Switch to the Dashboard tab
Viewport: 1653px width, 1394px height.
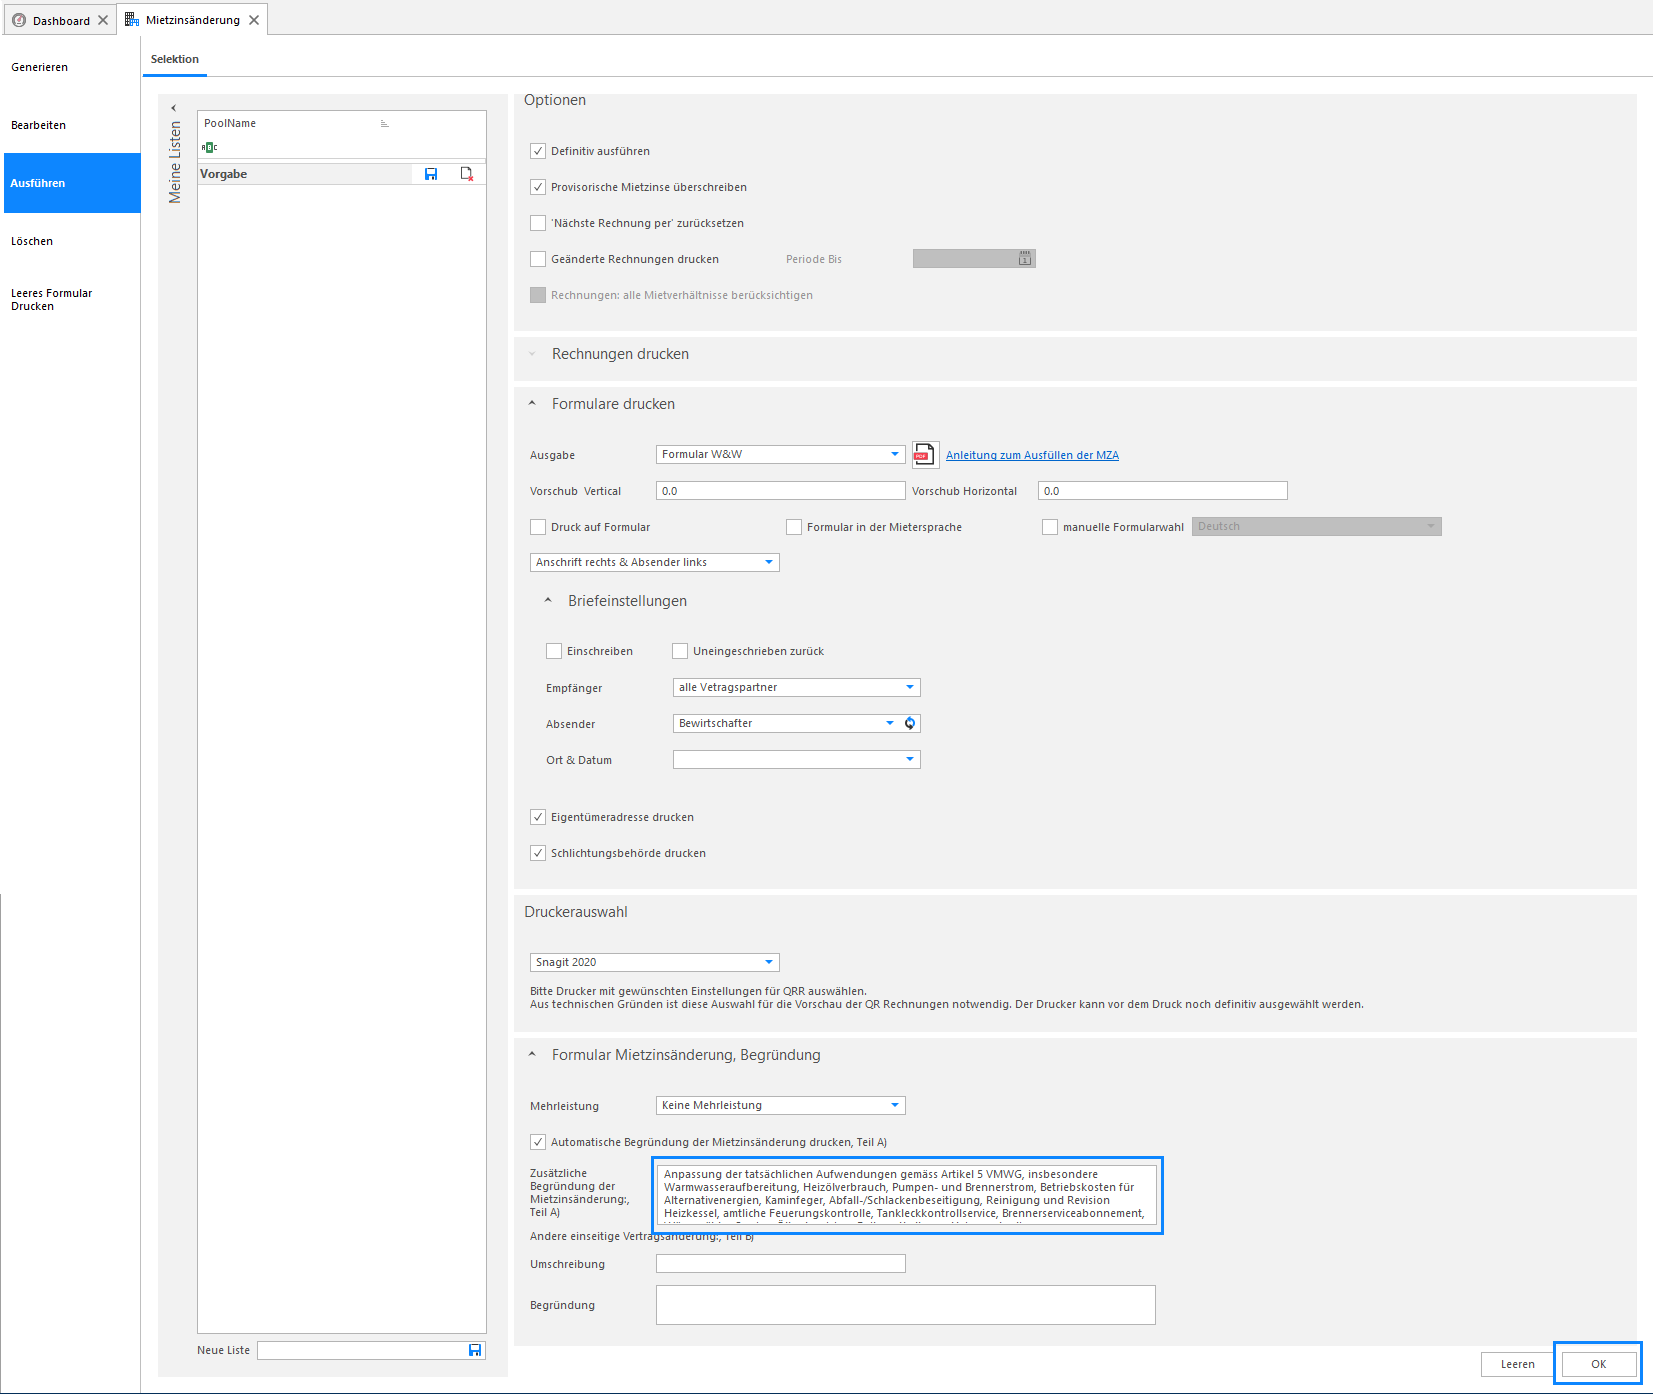pyautogui.click(x=60, y=20)
